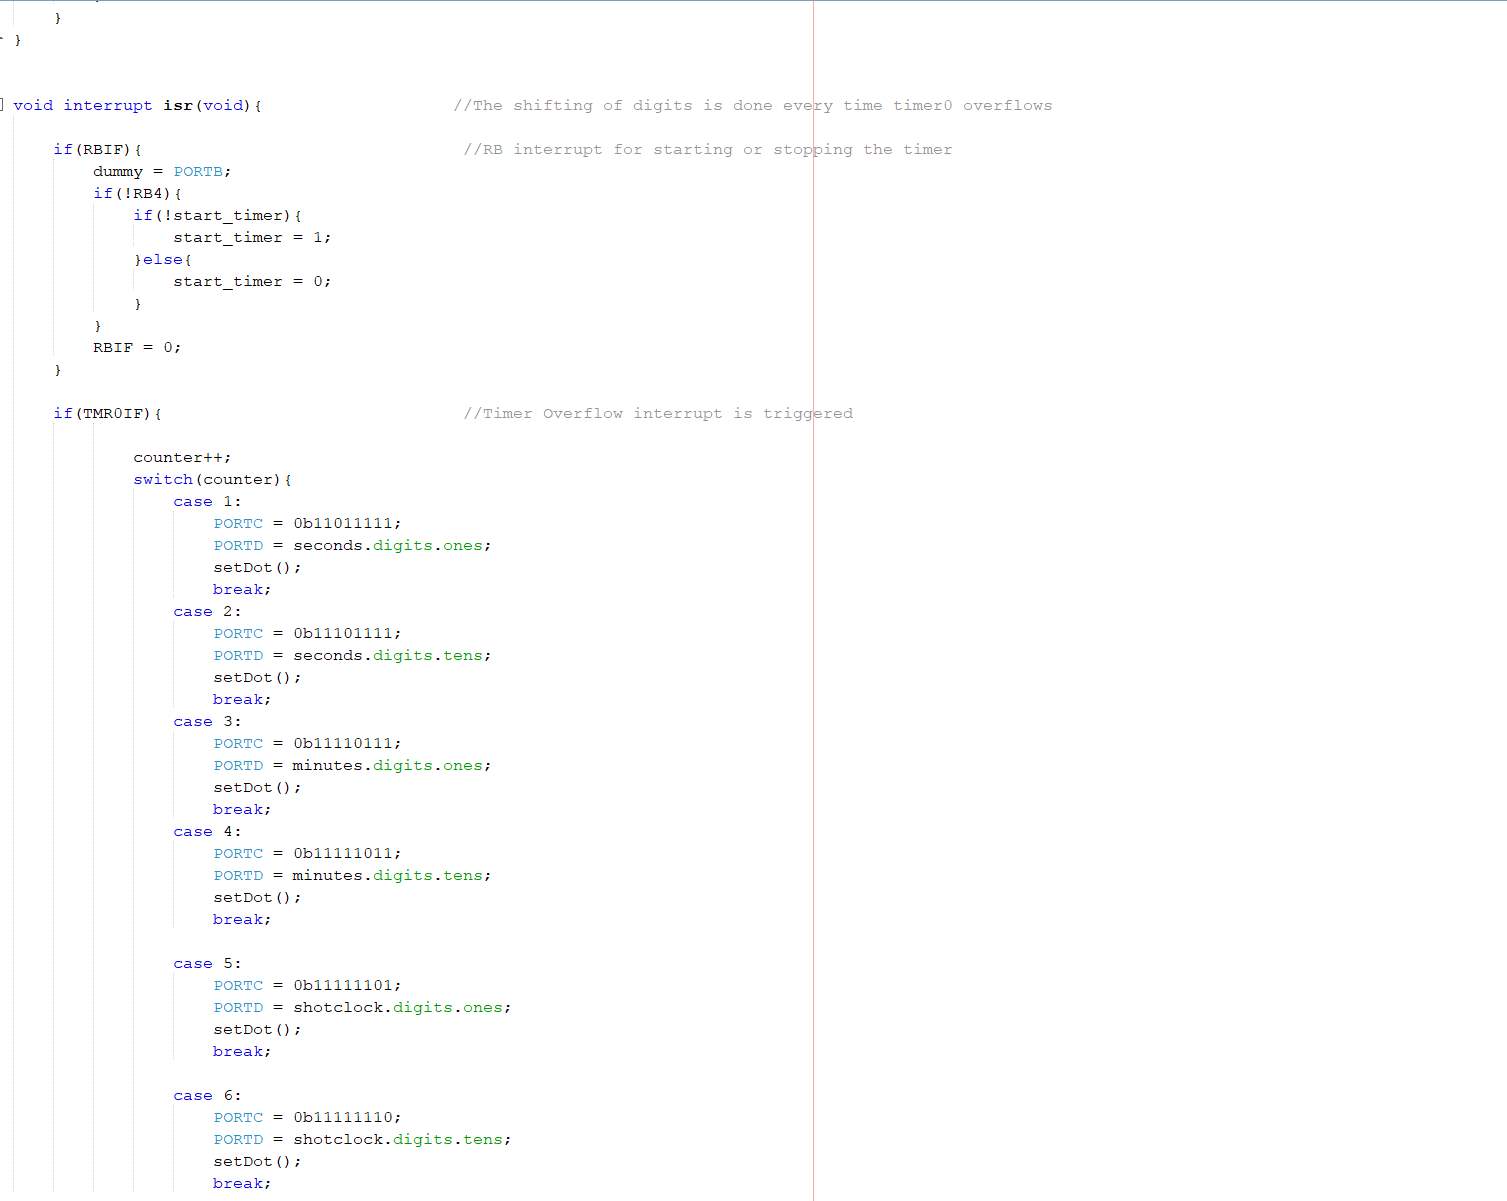
Task: Click 'PORTD = minutes.digits.ones;' line
Action: point(352,765)
